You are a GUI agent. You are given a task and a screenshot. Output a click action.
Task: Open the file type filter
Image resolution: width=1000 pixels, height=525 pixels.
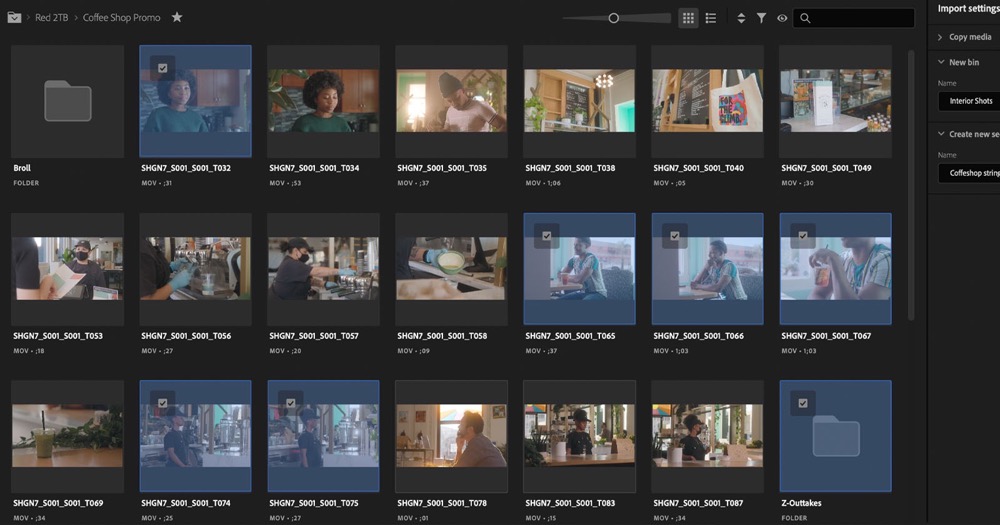click(761, 18)
